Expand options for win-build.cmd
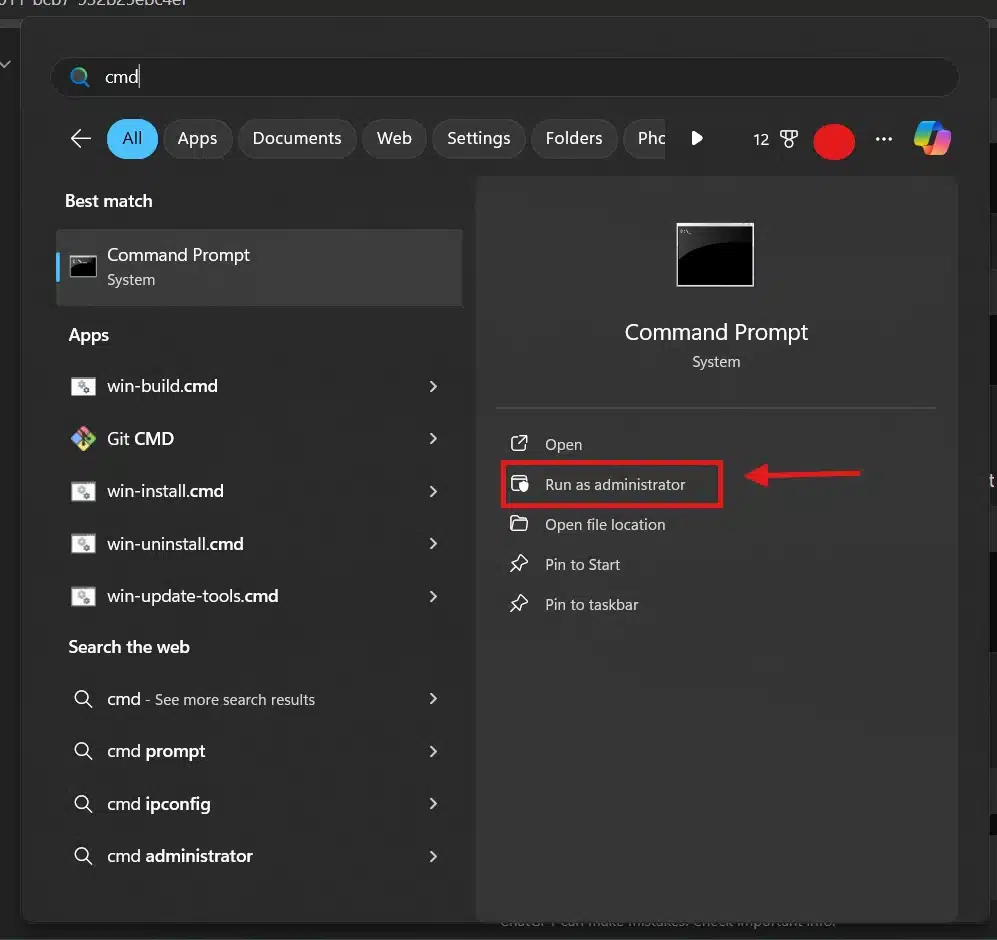 433,386
